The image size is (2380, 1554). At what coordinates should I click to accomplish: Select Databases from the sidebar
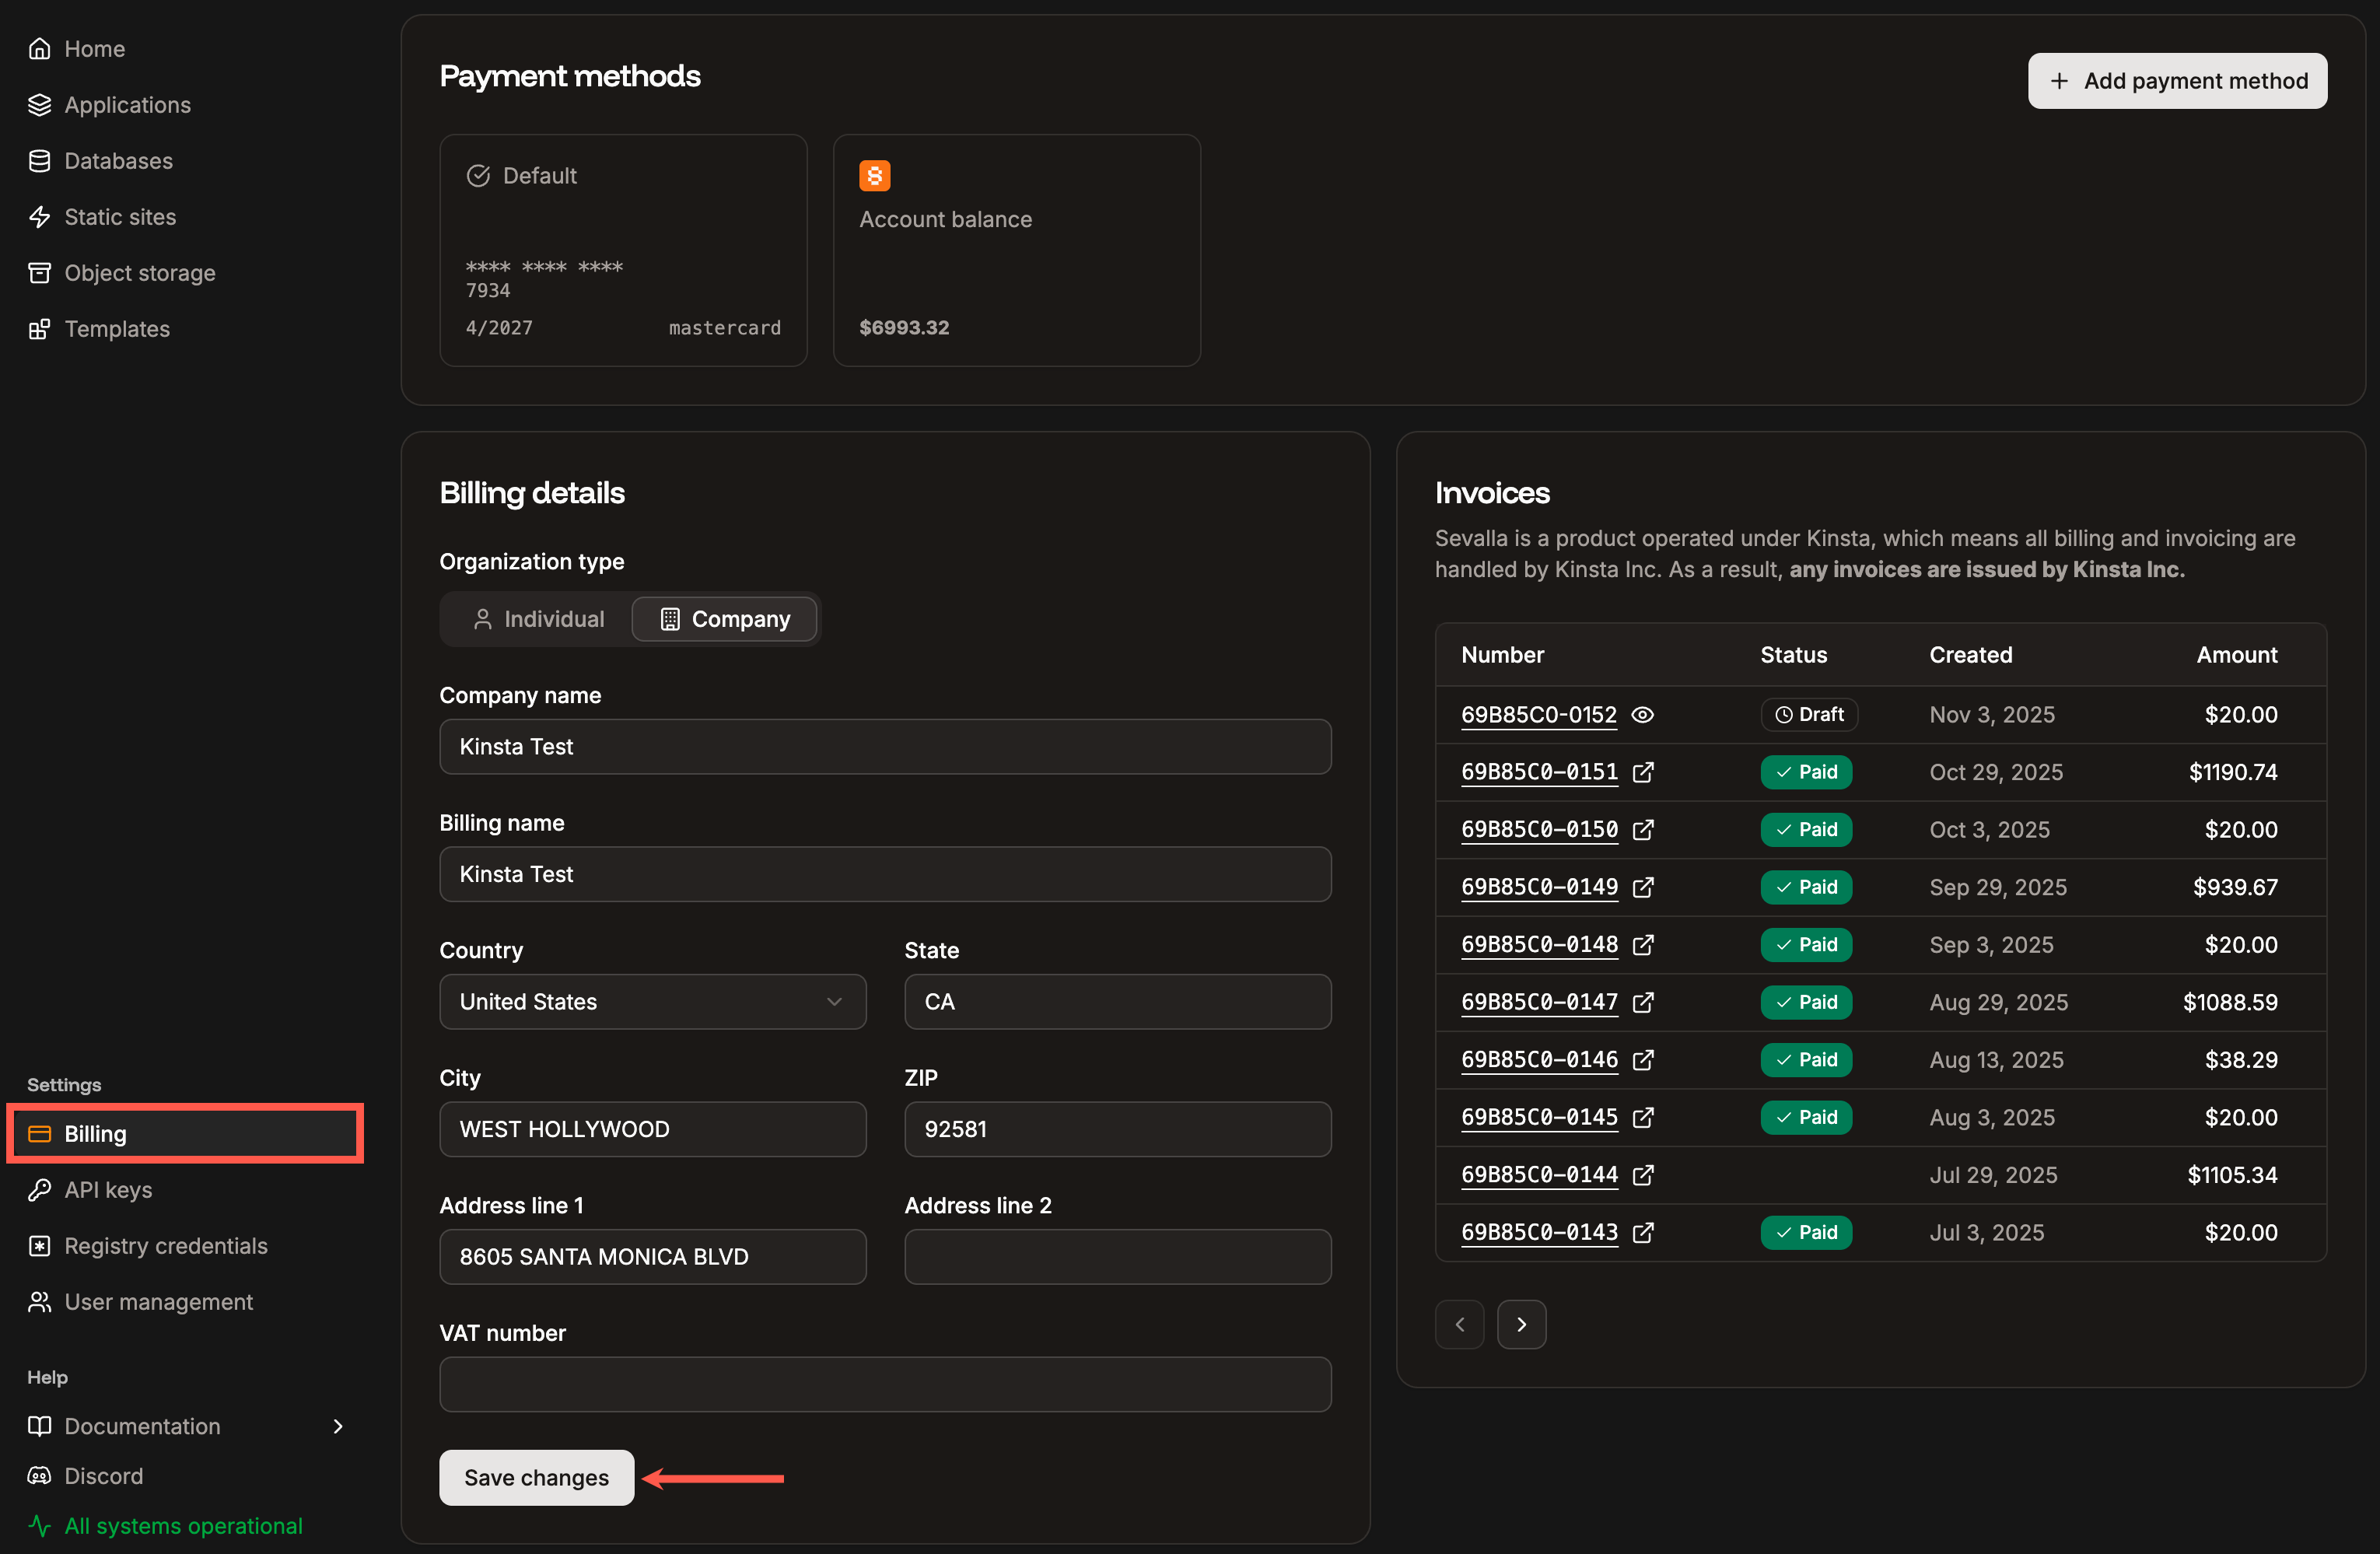pos(118,160)
